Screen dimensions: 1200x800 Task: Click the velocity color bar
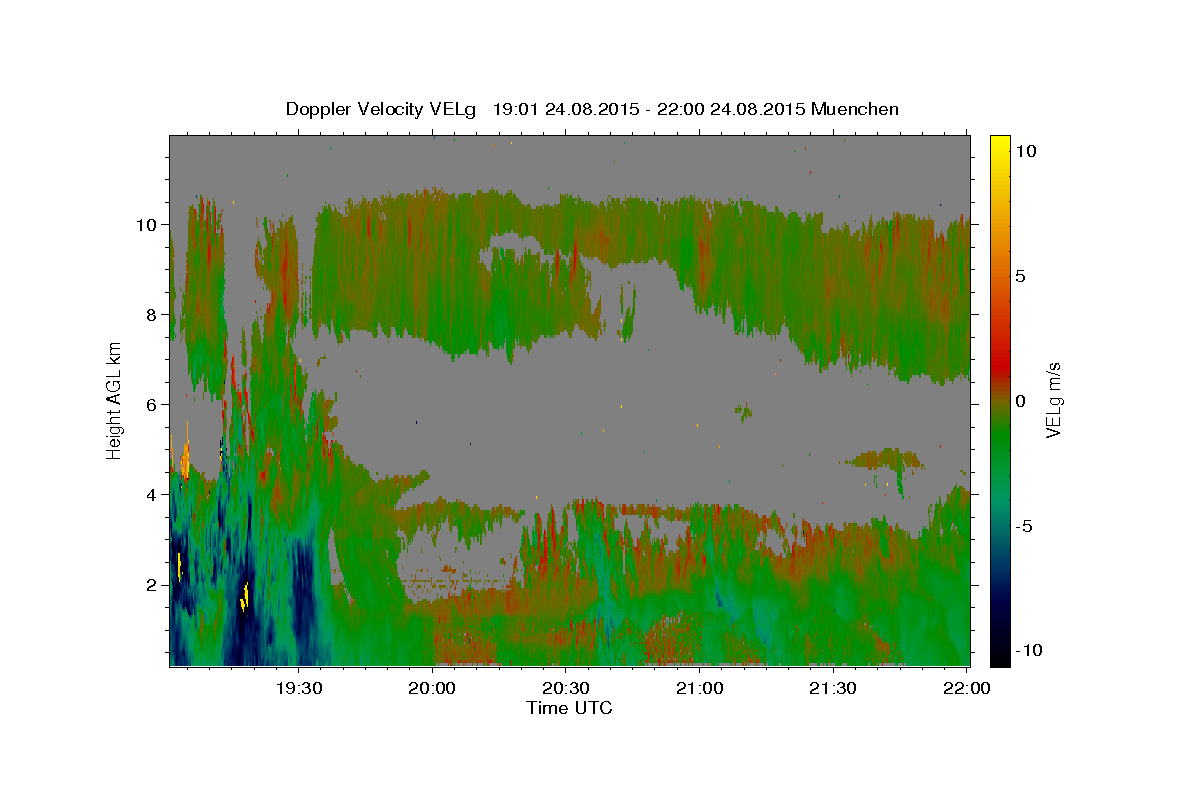pyautogui.click(x=1000, y=400)
